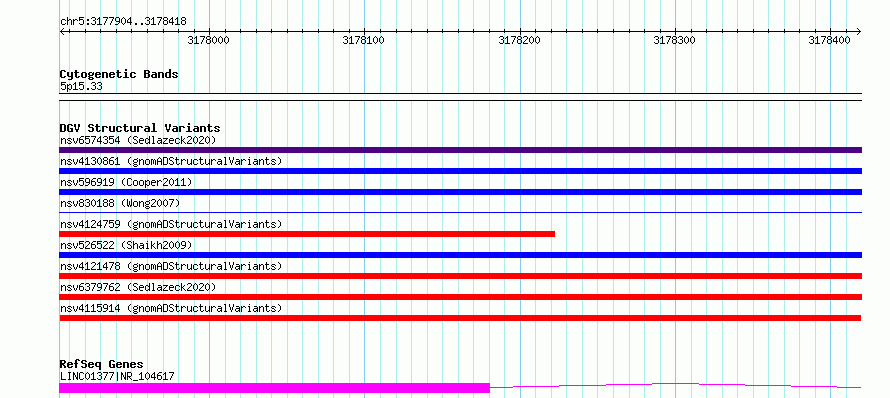
Task: Select the 5p15.33 cytogenetic band label
Action: [81, 87]
